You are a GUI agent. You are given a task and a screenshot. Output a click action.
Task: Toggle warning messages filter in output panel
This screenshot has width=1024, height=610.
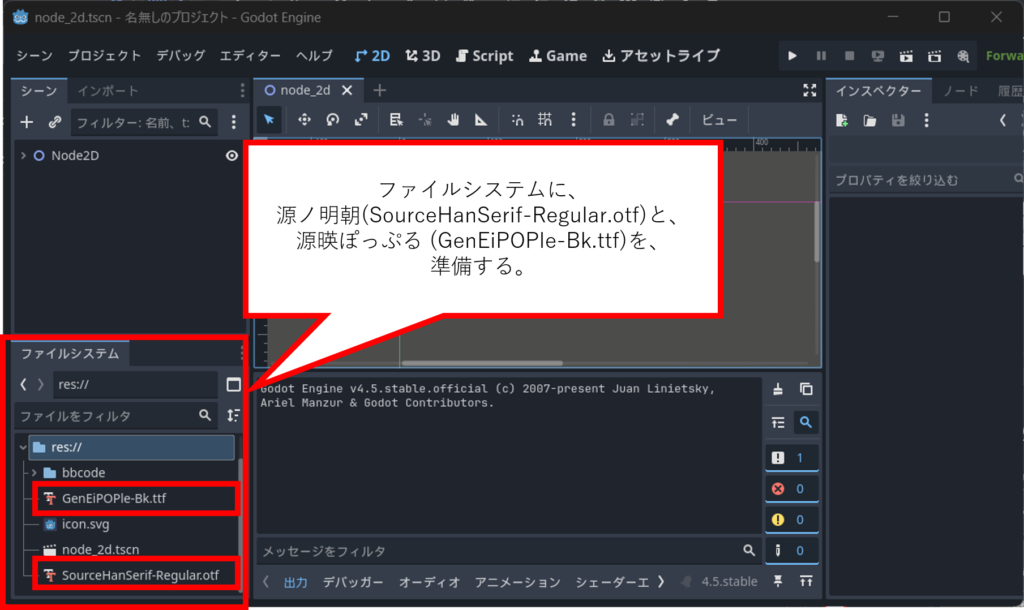tap(791, 520)
